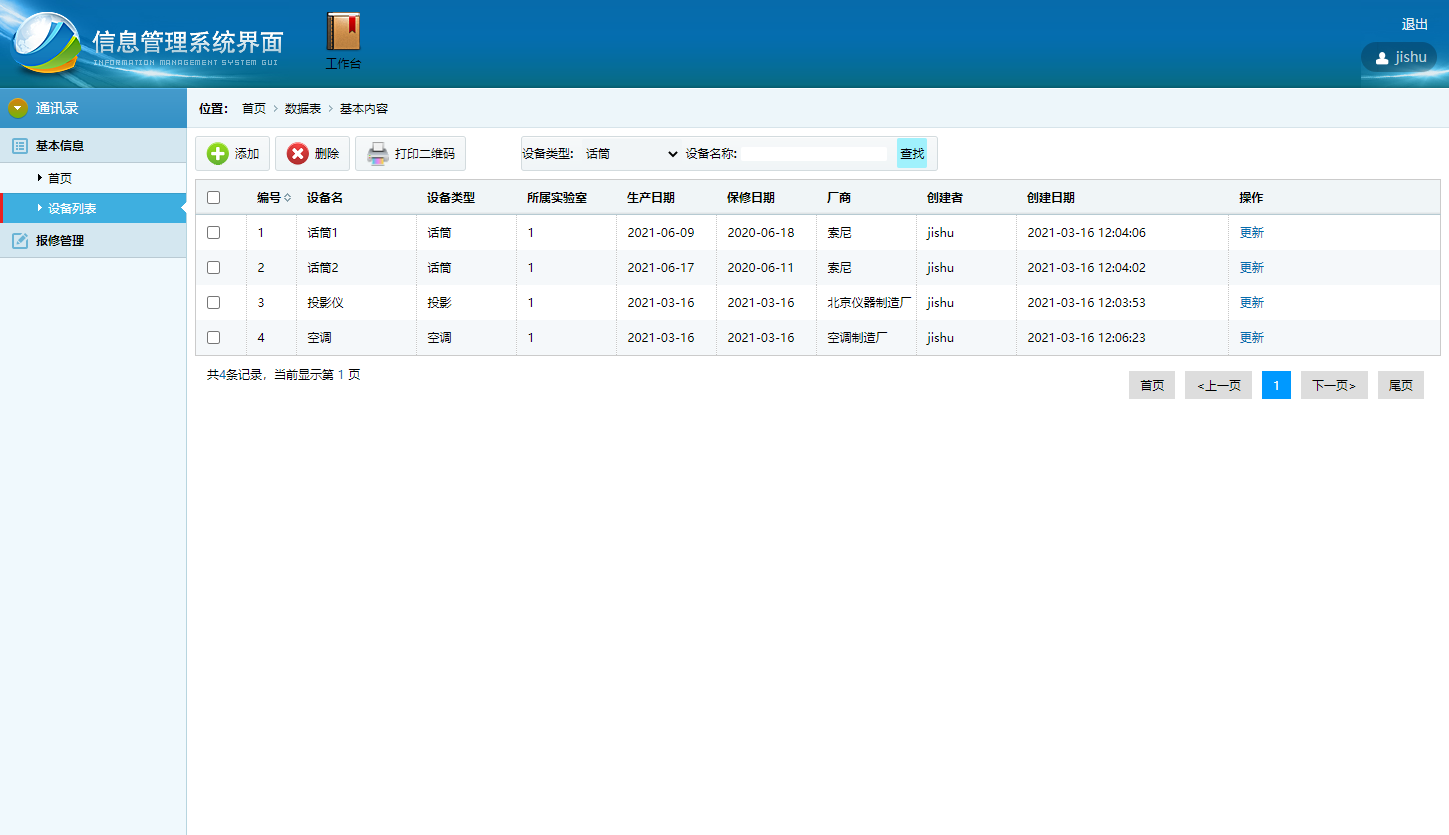Open 设备列表 in the sidebar
The image size is (1449, 835).
pos(72,209)
